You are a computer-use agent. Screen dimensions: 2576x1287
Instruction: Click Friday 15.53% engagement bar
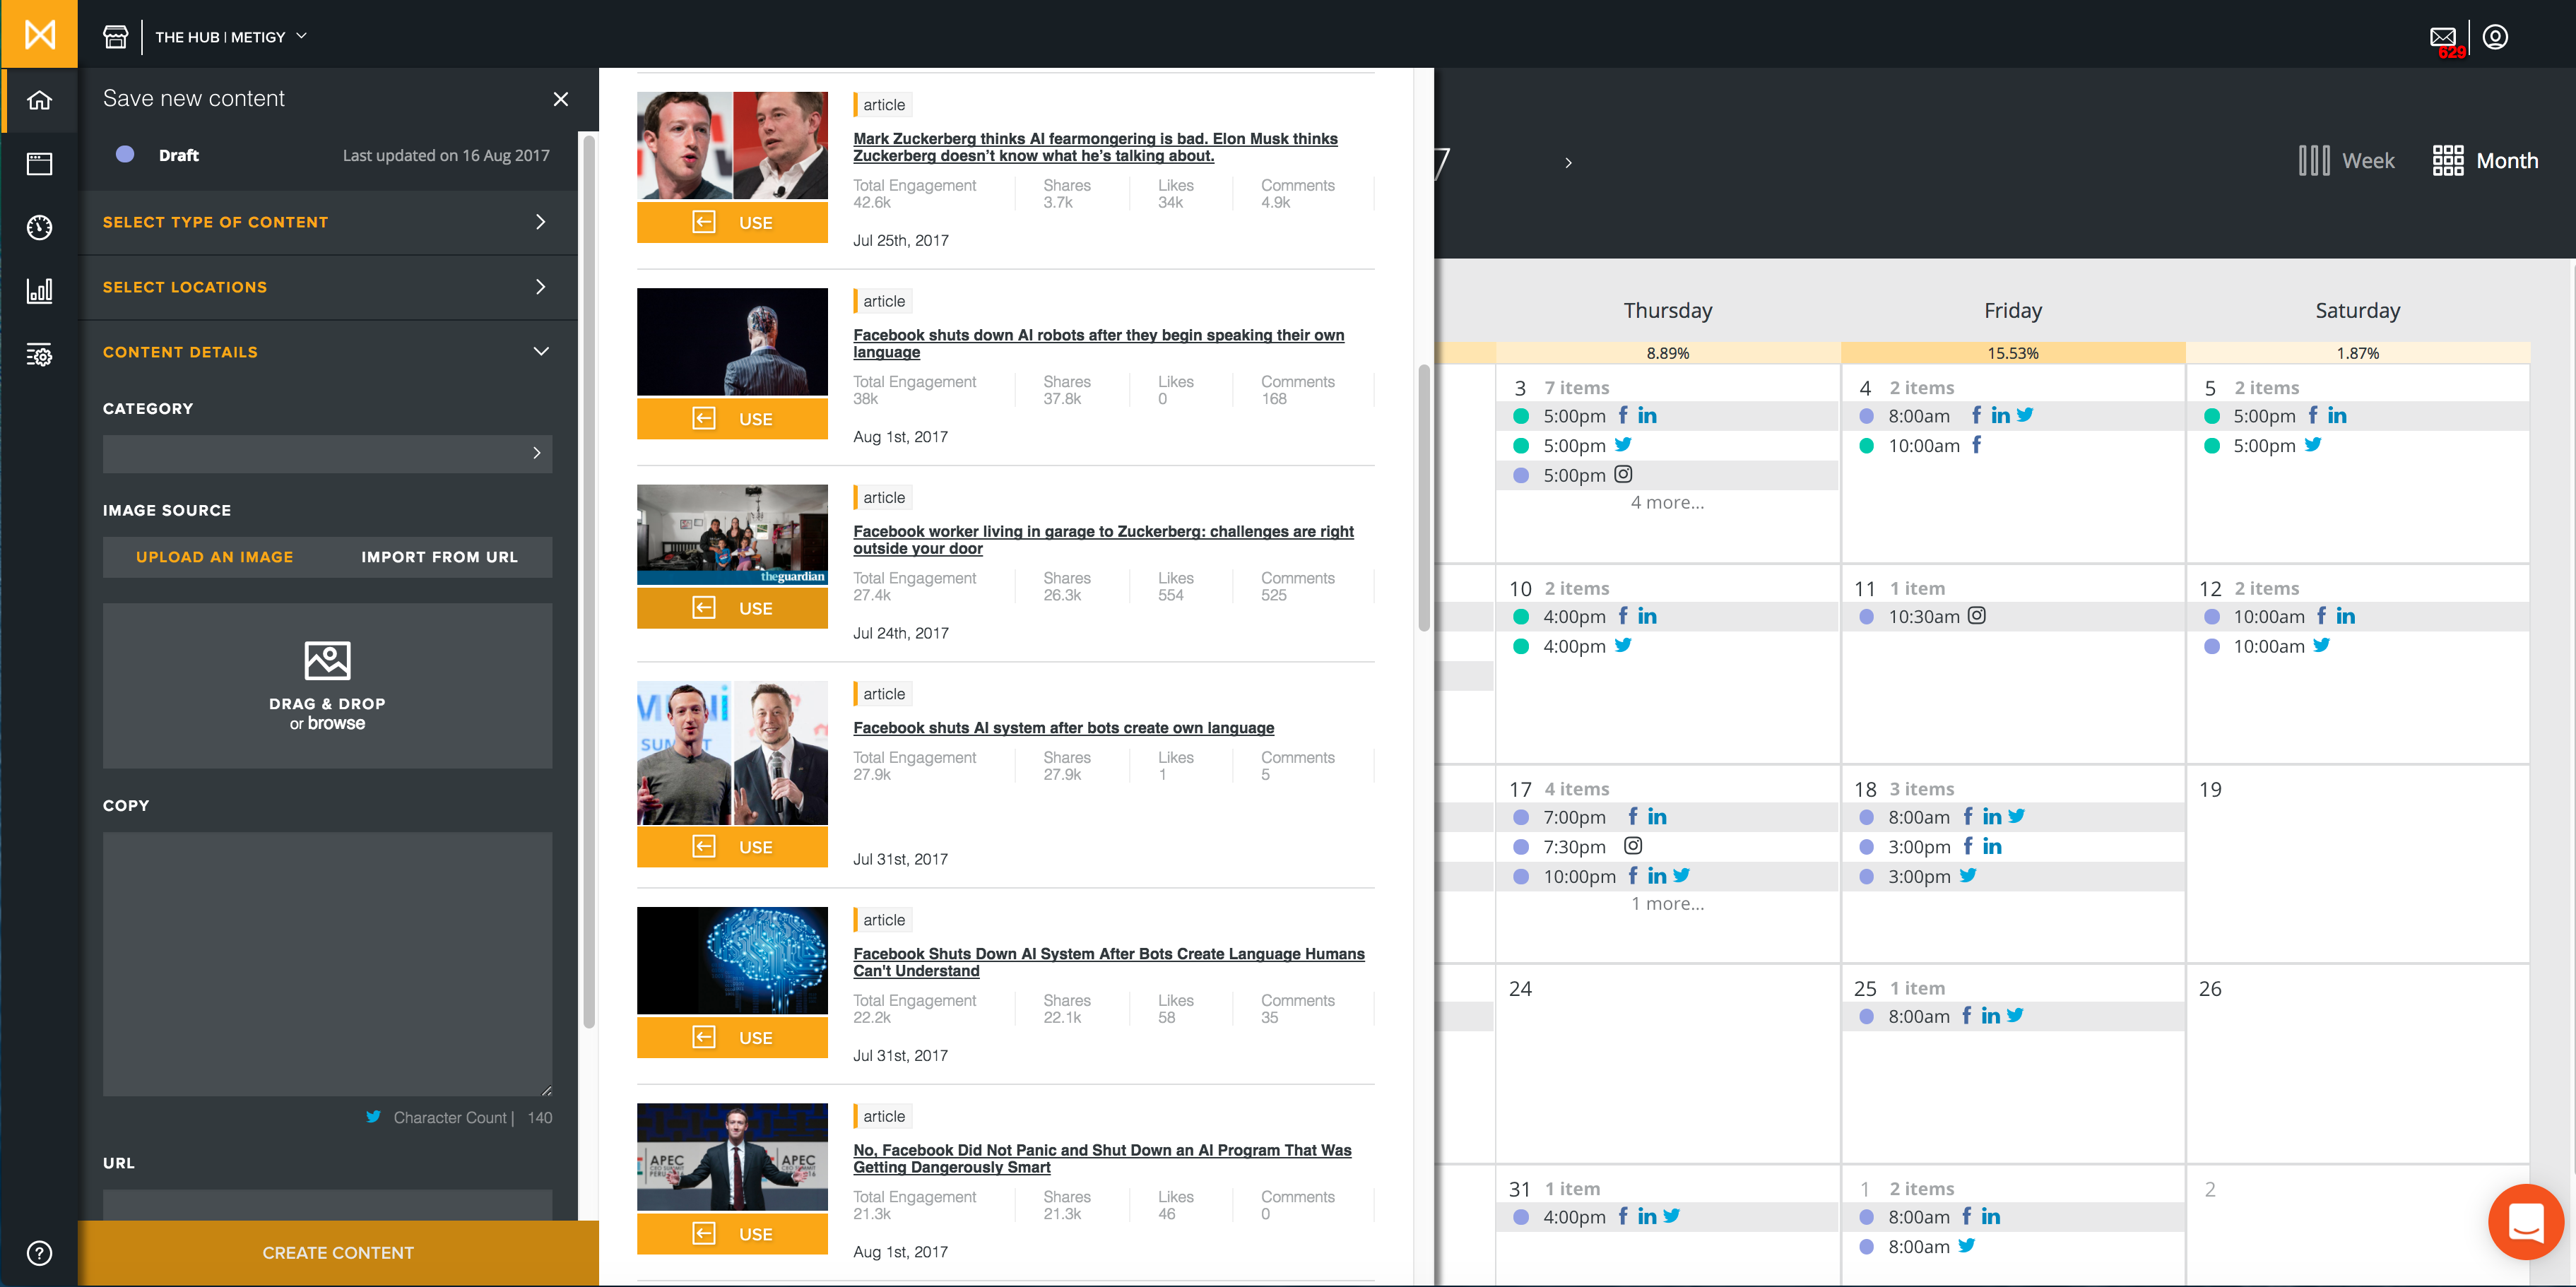2012,353
